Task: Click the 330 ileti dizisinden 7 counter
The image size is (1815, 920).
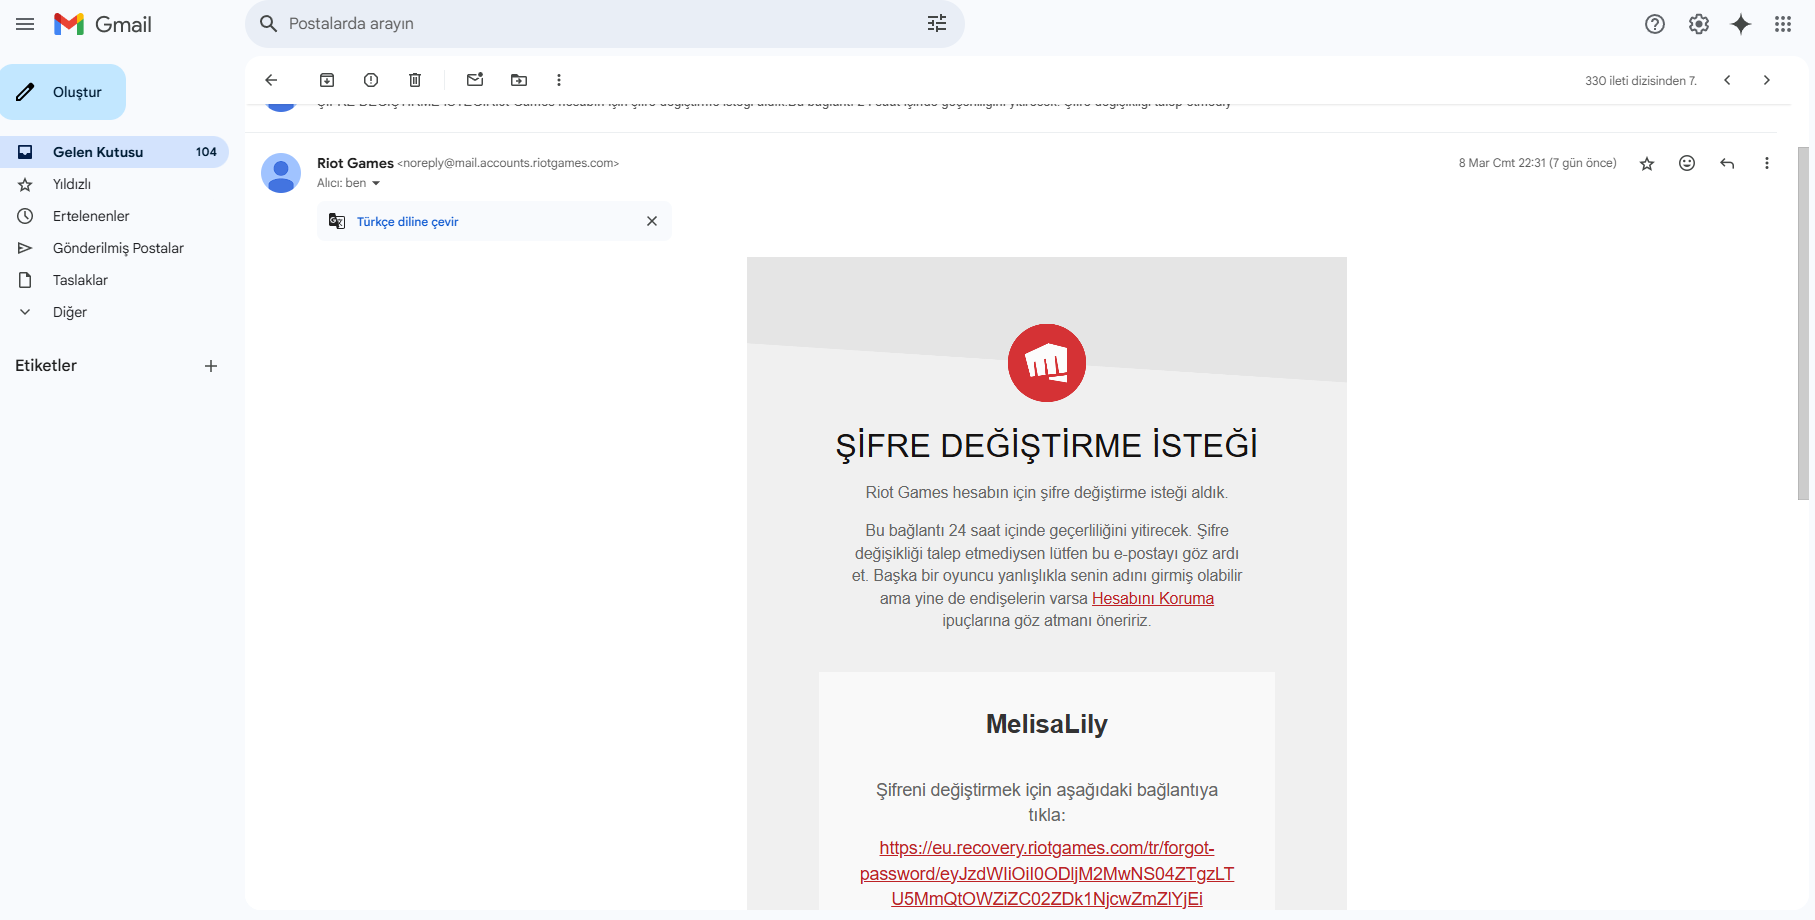Action: (1641, 81)
